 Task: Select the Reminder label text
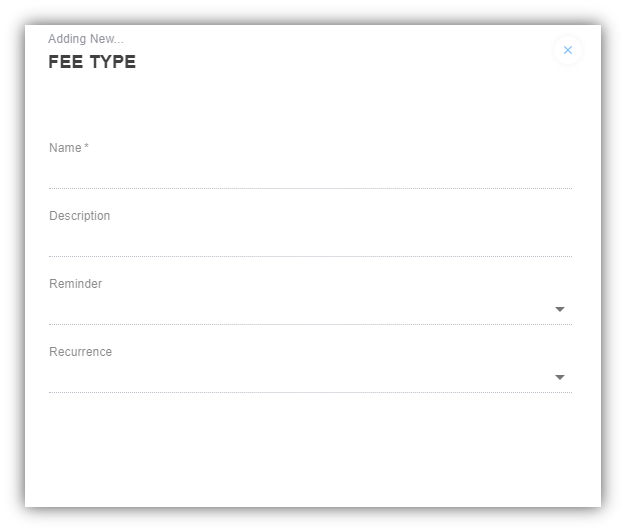click(x=75, y=284)
